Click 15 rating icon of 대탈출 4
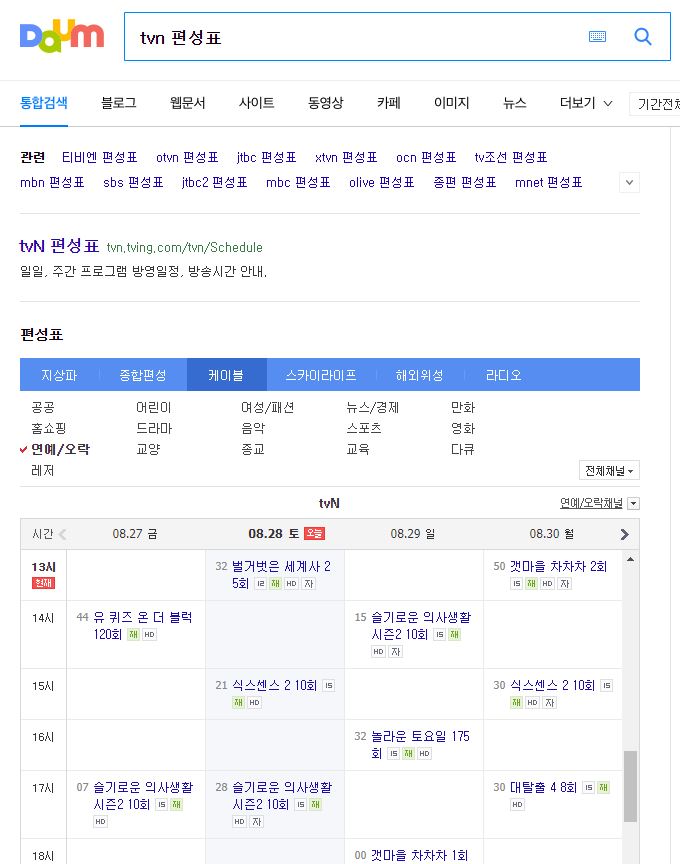 [x=589, y=787]
